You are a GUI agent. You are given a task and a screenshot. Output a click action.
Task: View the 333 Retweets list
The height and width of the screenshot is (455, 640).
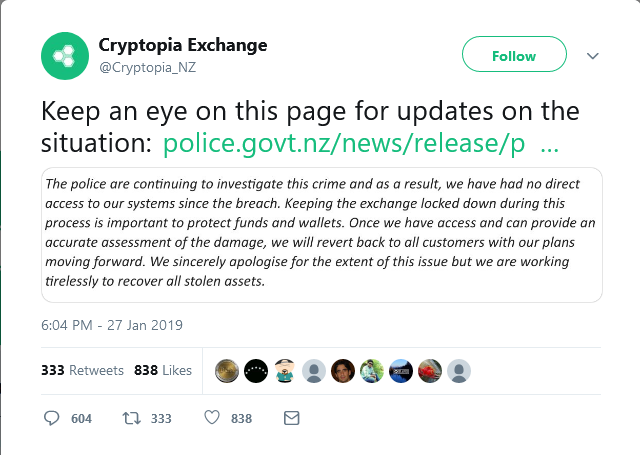click(x=82, y=370)
